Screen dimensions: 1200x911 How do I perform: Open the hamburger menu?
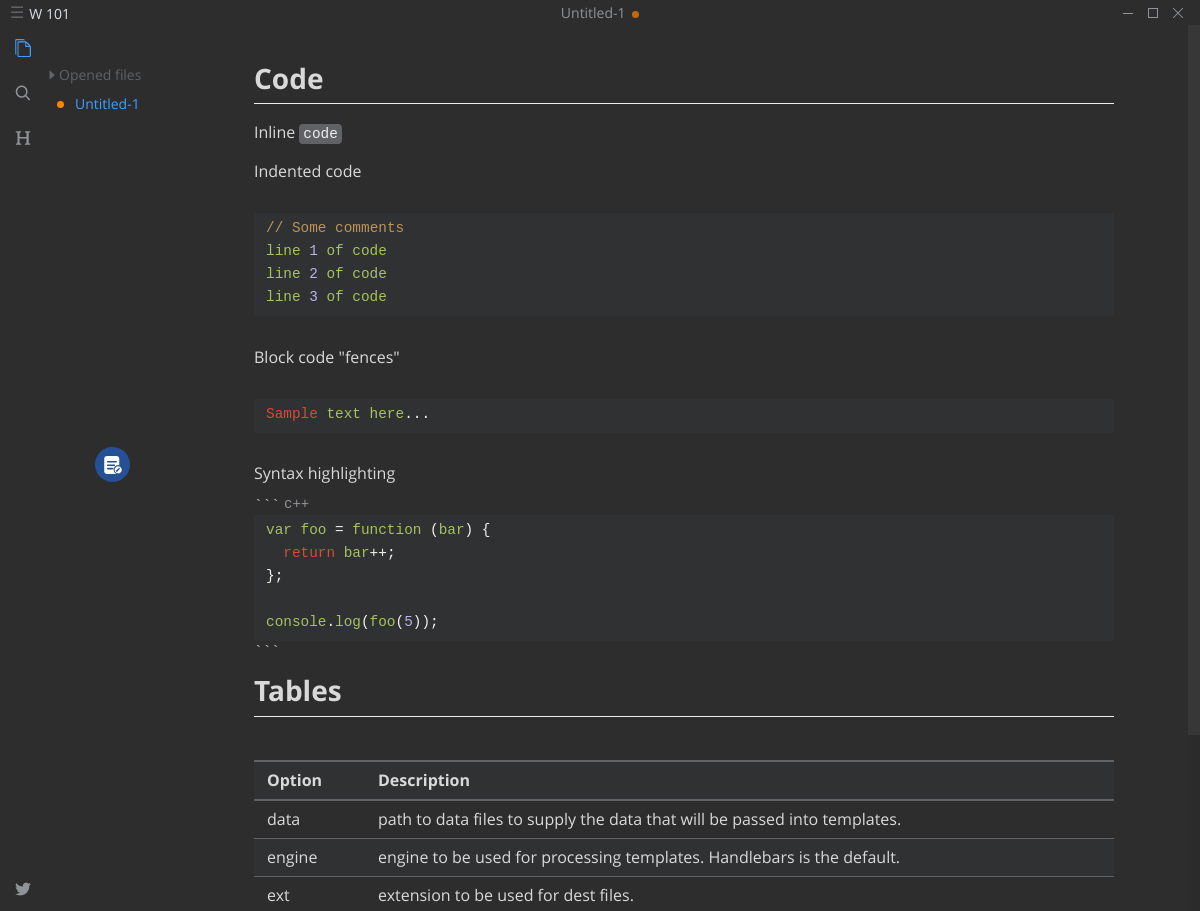click(x=17, y=13)
